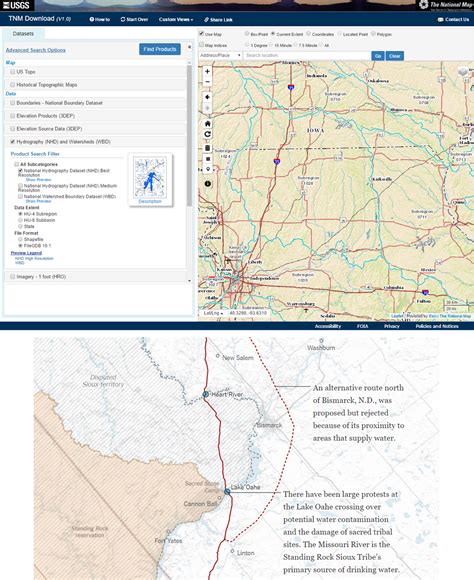Select Shapefile file format
This screenshot has width=474, height=580.
coord(20,239)
